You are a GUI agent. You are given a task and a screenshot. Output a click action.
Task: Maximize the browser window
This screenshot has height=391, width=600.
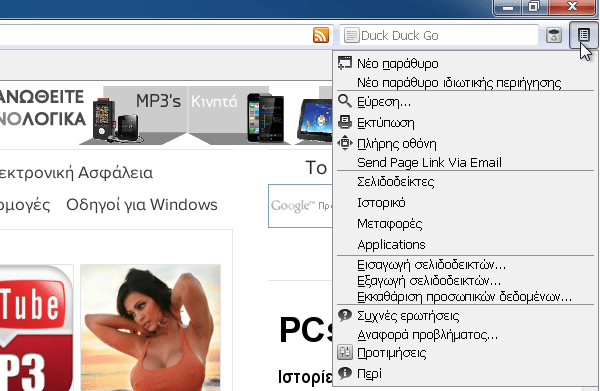click(x=534, y=7)
